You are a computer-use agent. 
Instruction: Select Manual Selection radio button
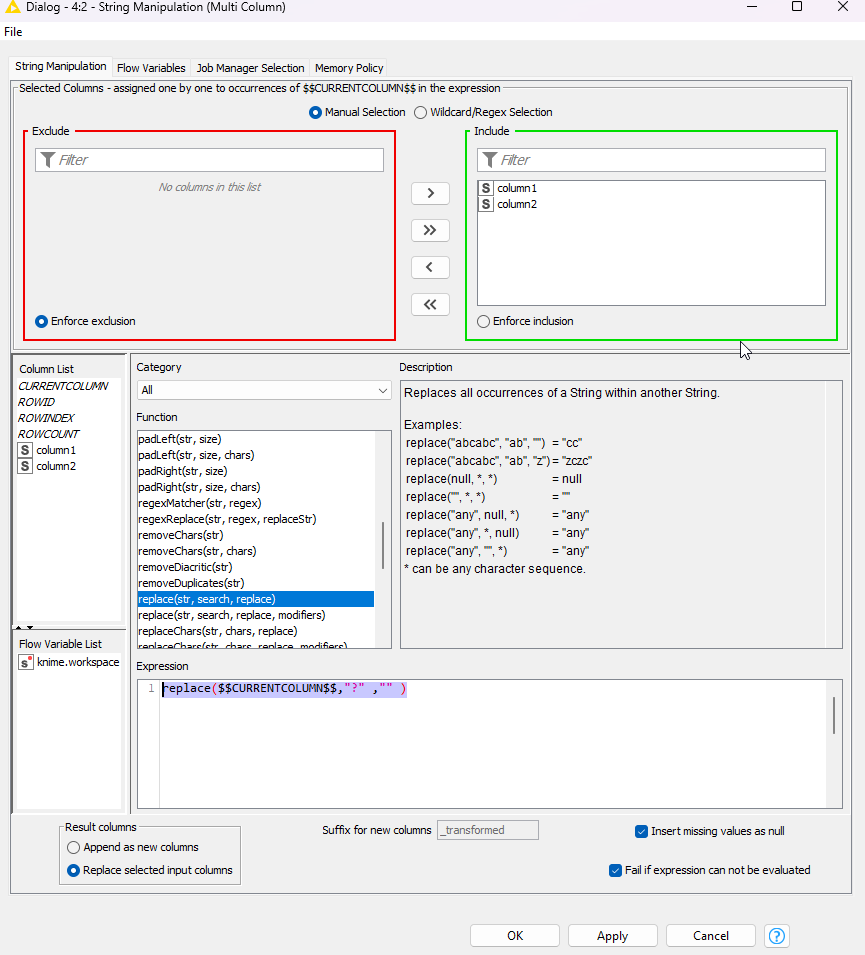coord(315,113)
